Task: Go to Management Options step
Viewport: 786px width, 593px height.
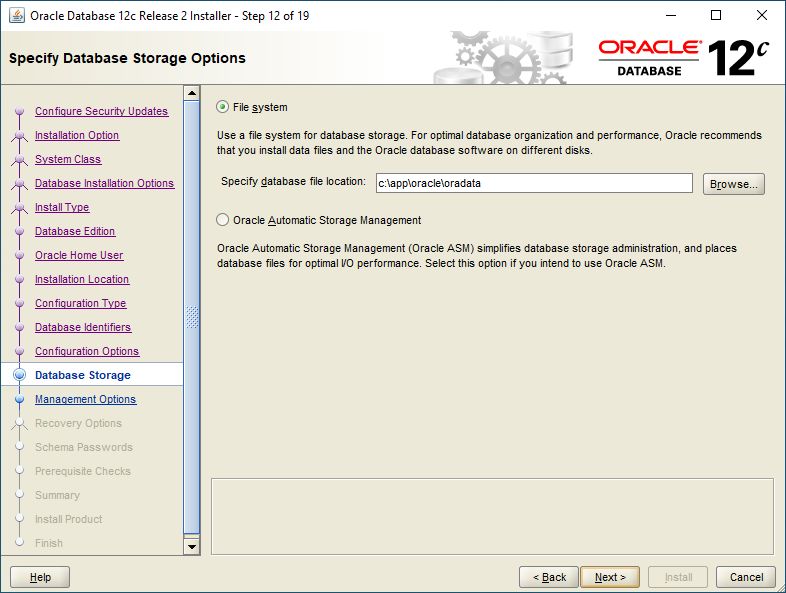Action: [x=86, y=400]
